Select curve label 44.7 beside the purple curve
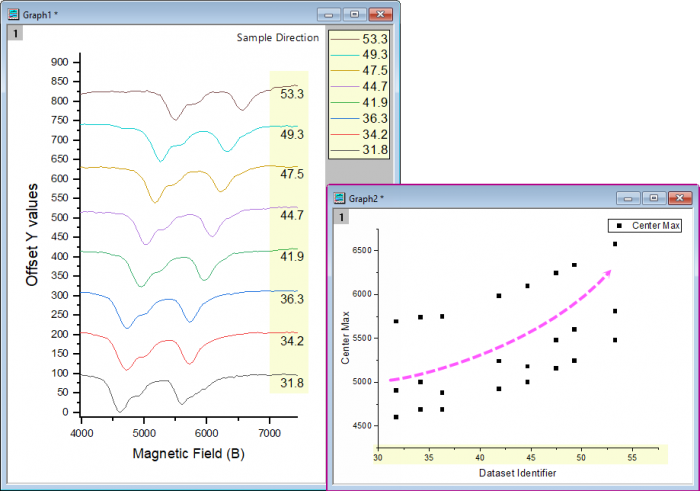700x491 pixels. pyautogui.click(x=292, y=215)
